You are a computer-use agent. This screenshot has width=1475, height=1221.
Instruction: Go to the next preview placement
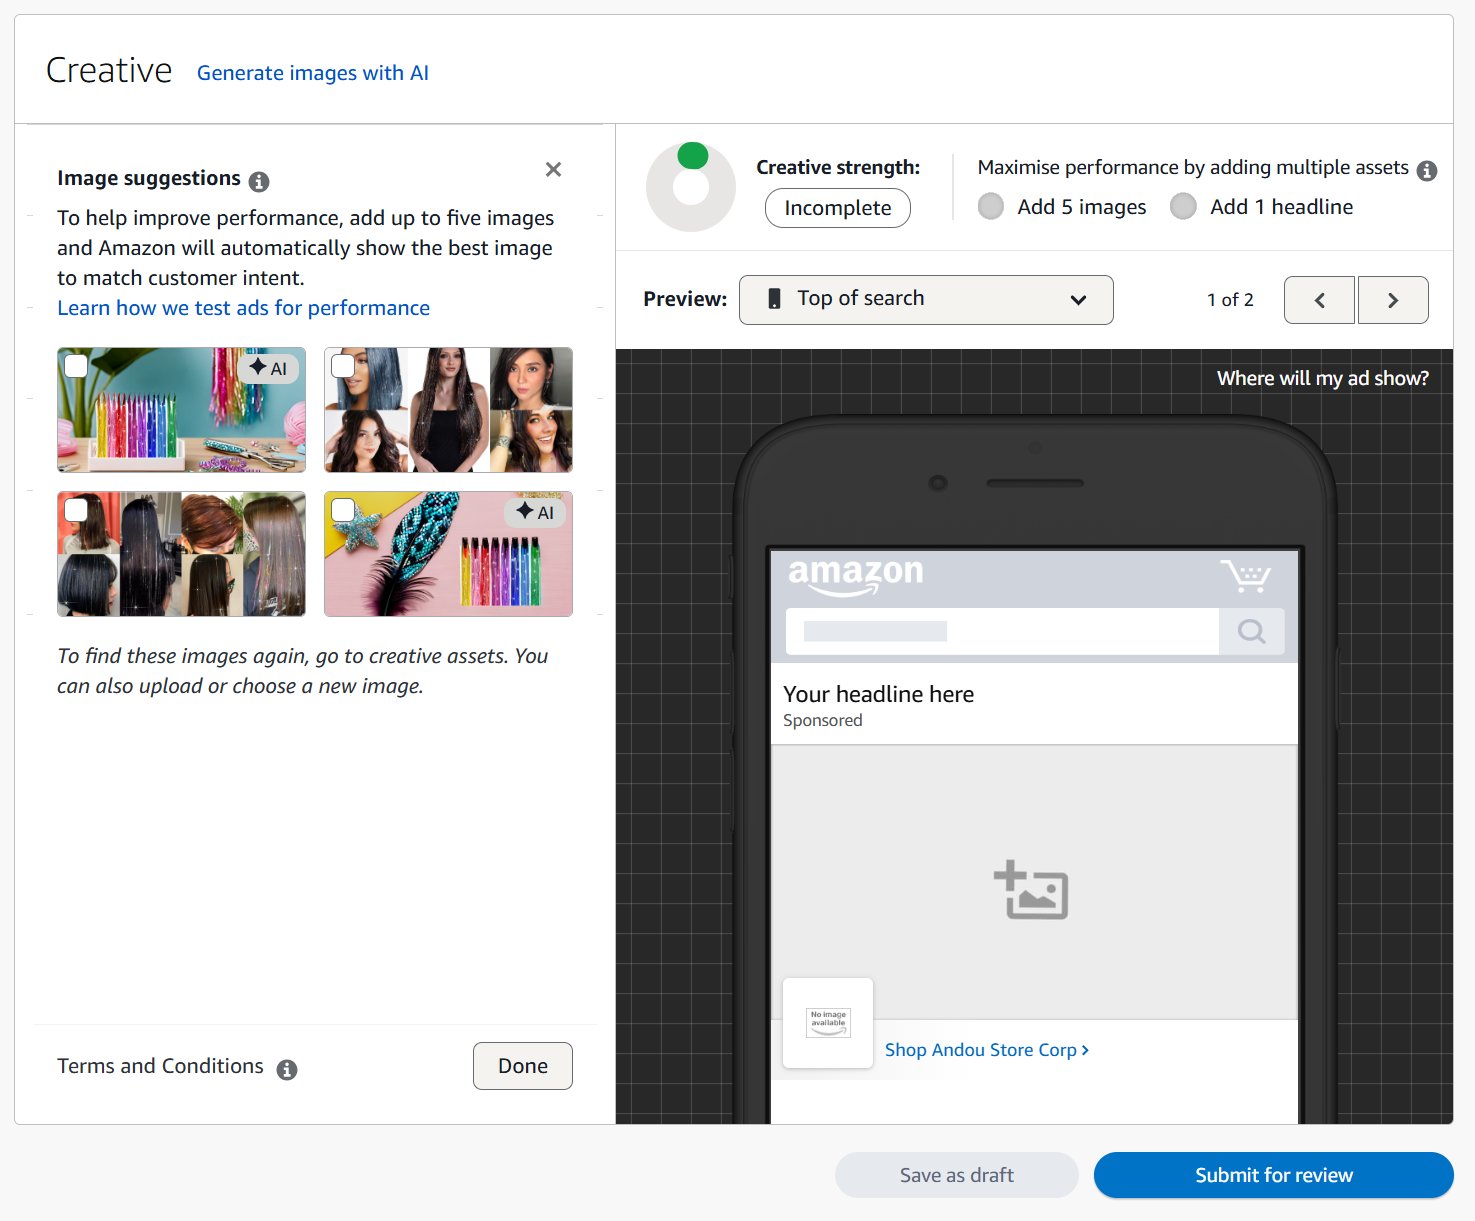point(1393,299)
